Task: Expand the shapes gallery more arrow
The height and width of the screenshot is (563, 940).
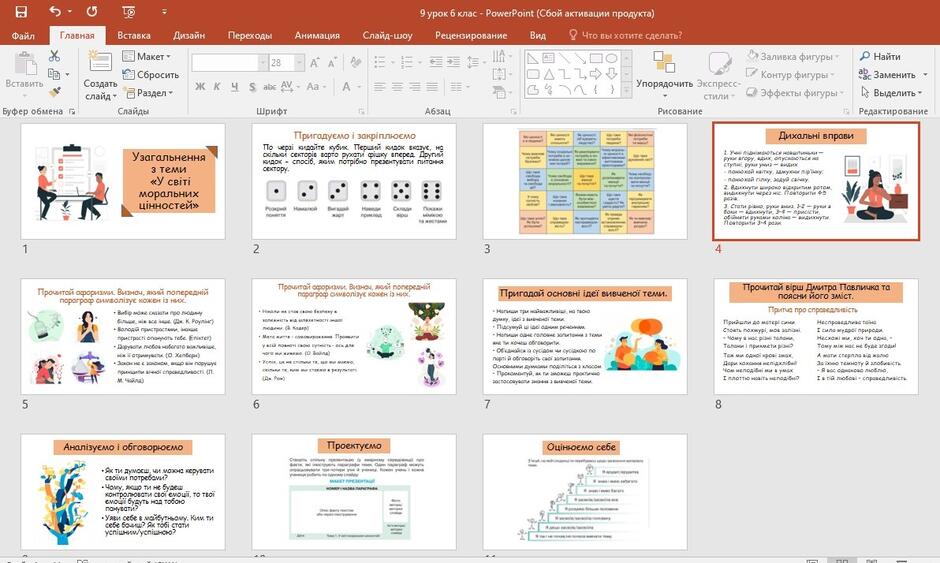Action: point(627,91)
